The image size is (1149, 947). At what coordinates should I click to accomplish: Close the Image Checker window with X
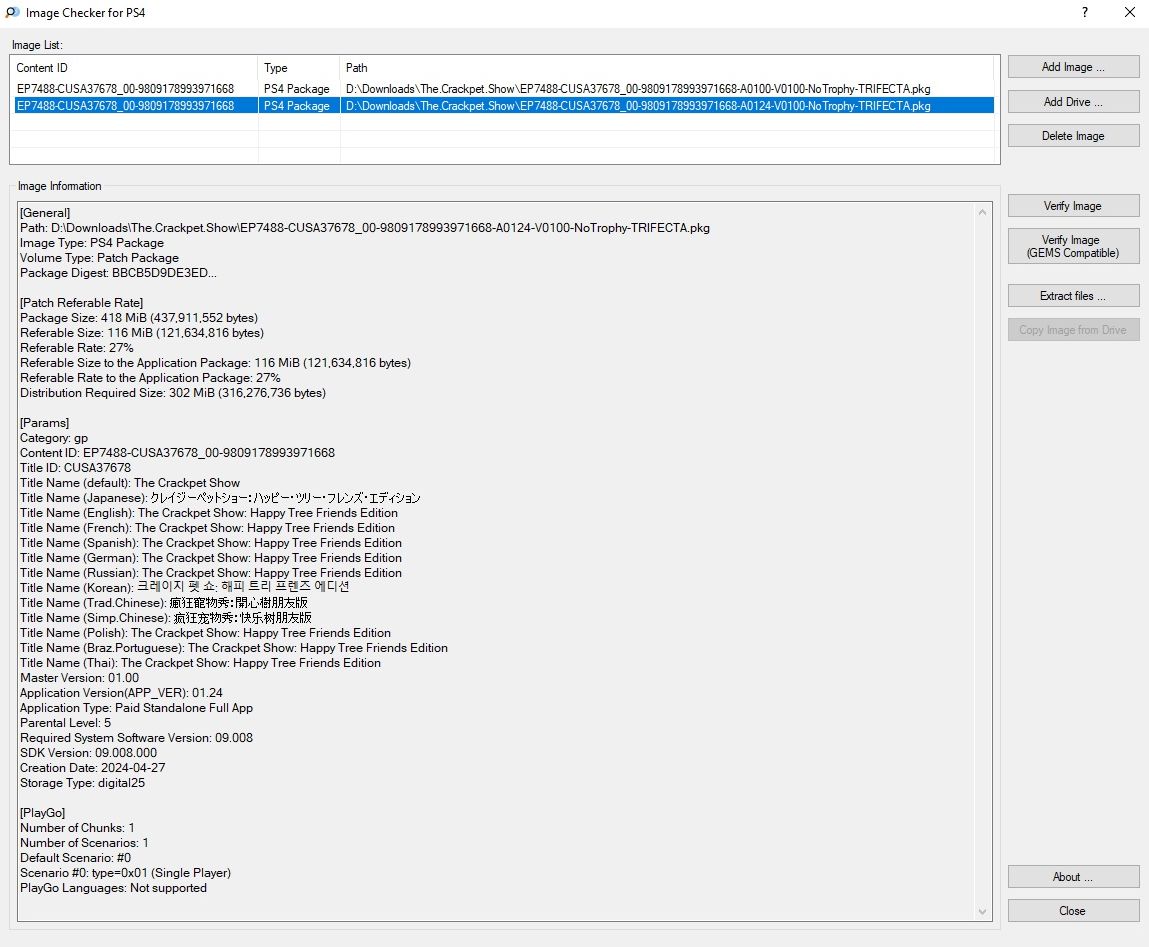pos(1129,12)
